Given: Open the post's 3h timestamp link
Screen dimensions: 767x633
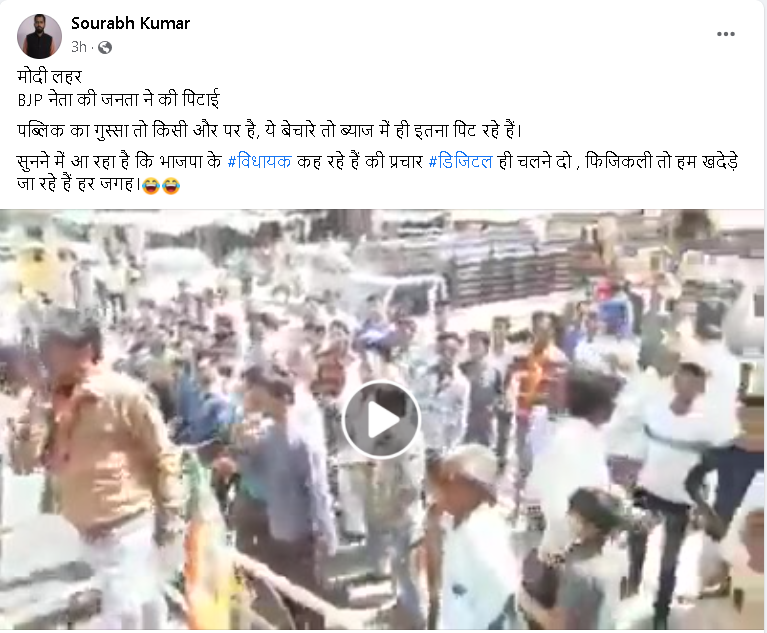Looking at the screenshot, I should click(x=79, y=47).
